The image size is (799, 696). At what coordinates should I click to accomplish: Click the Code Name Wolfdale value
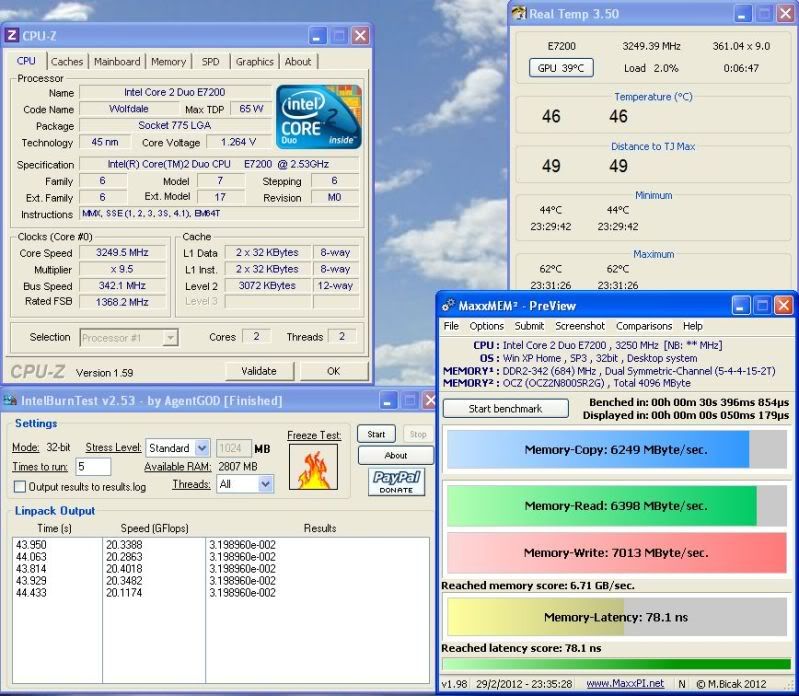click(129, 109)
